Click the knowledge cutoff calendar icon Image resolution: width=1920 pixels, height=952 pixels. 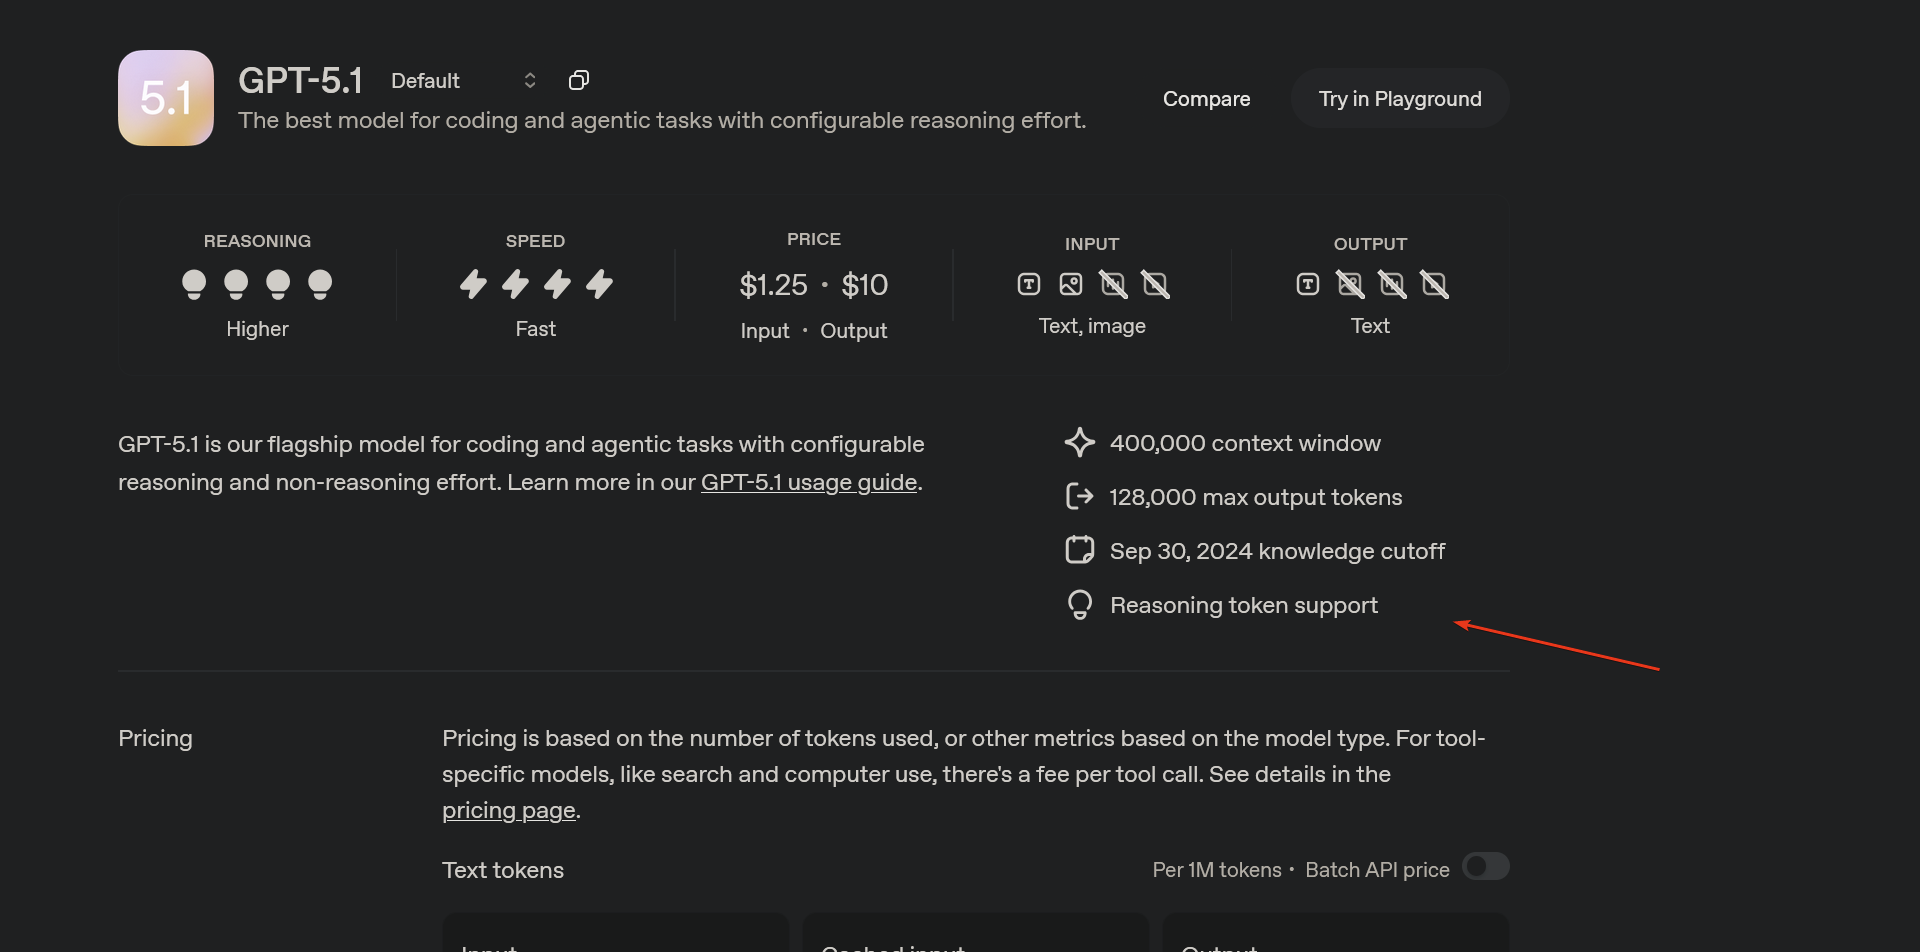tap(1080, 550)
